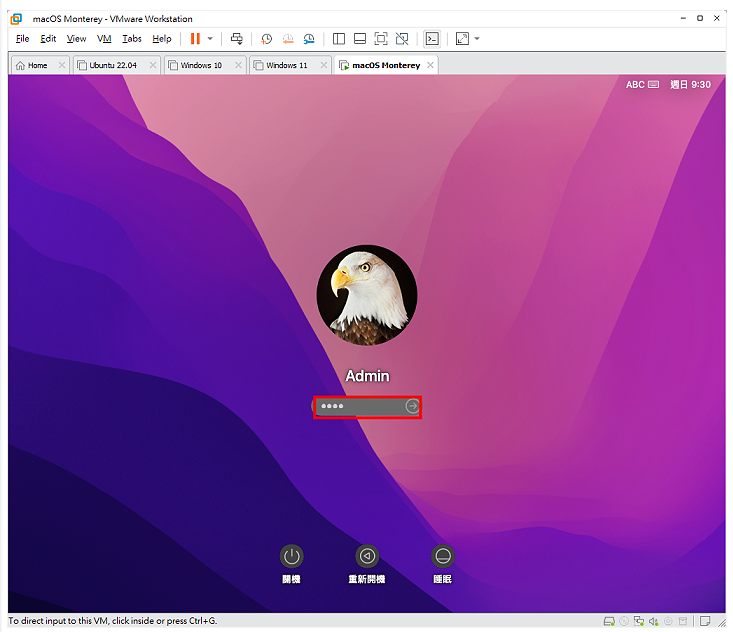Click the VMware Workstation logo in title bar
733x632 pixels.
pyautogui.click(x=16, y=19)
